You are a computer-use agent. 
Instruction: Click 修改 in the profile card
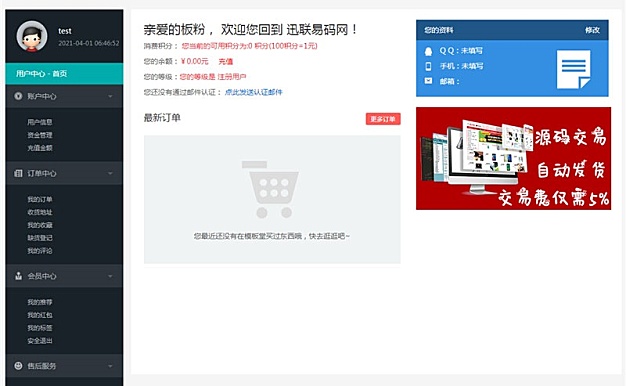(592, 30)
